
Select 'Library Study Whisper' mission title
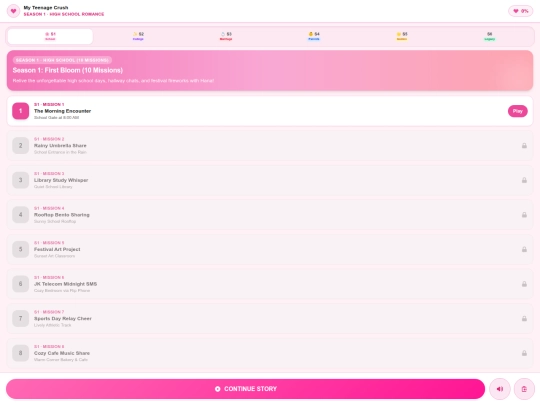(x=61, y=180)
